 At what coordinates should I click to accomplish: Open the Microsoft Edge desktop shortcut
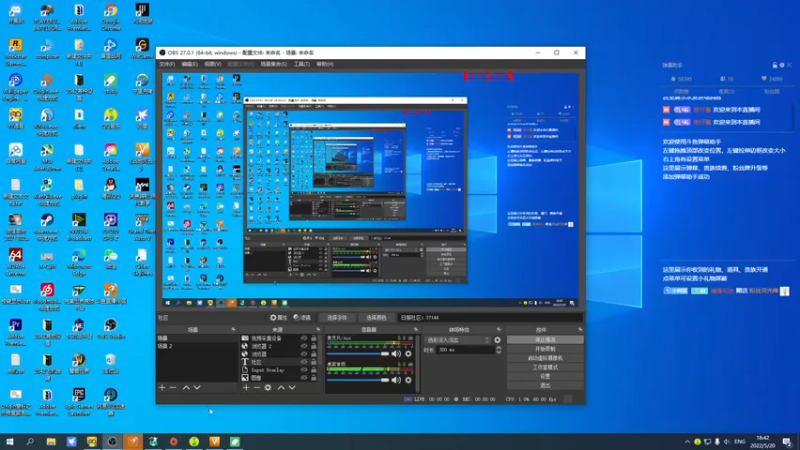[79, 260]
